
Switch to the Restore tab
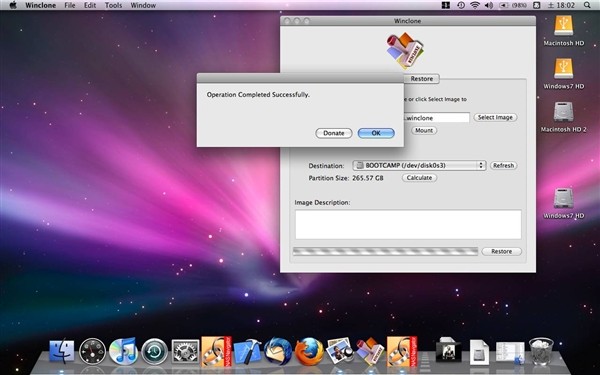[x=422, y=79]
